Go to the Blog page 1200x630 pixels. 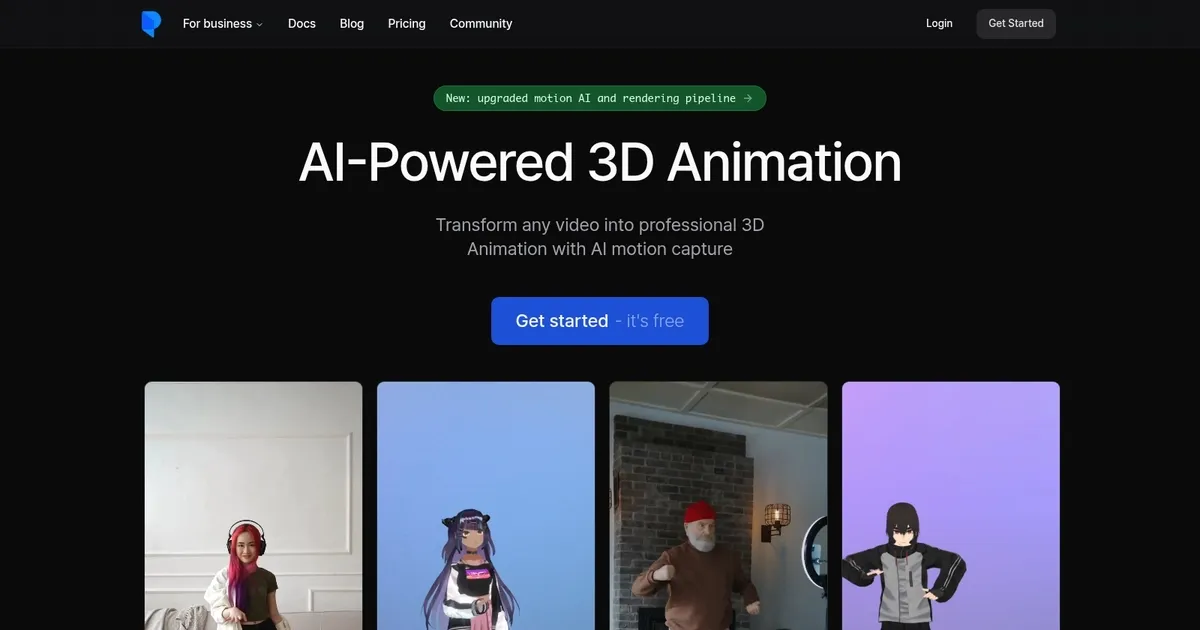tap(352, 24)
